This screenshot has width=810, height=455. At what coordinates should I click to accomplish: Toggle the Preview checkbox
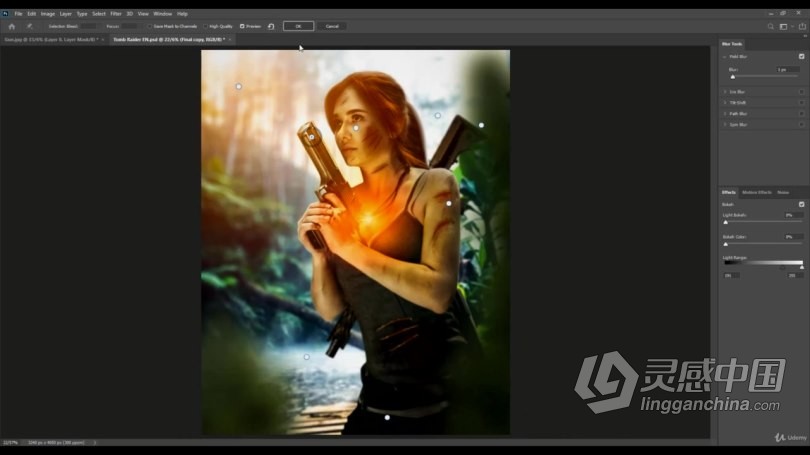coord(242,26)
